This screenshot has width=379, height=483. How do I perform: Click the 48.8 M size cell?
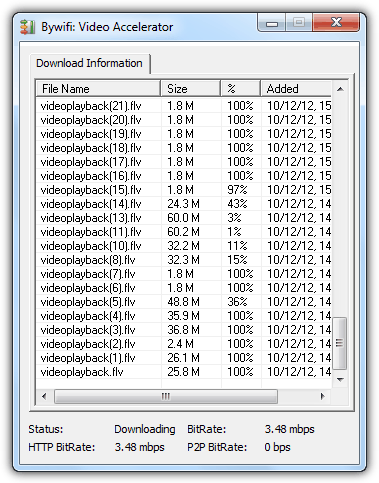tap(183, 302)
